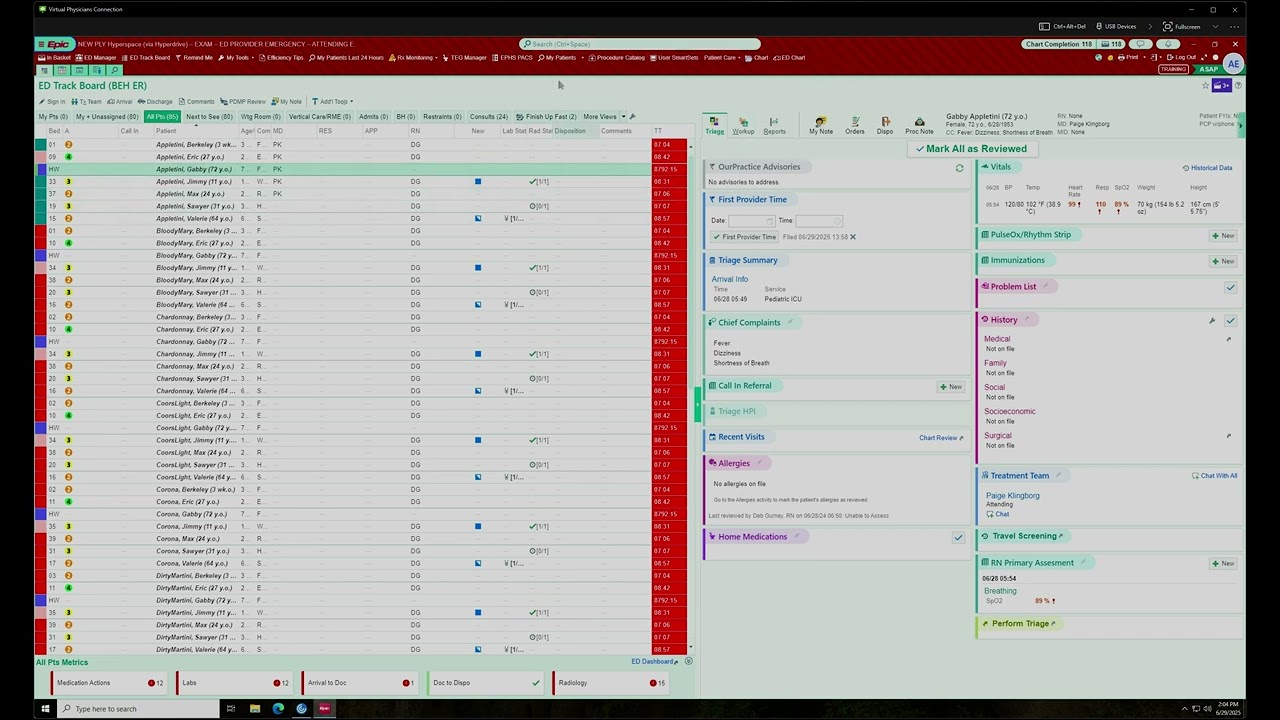
Task: Open ED Dashboard link
Action: pyautogui.click(x=655, y=662)
